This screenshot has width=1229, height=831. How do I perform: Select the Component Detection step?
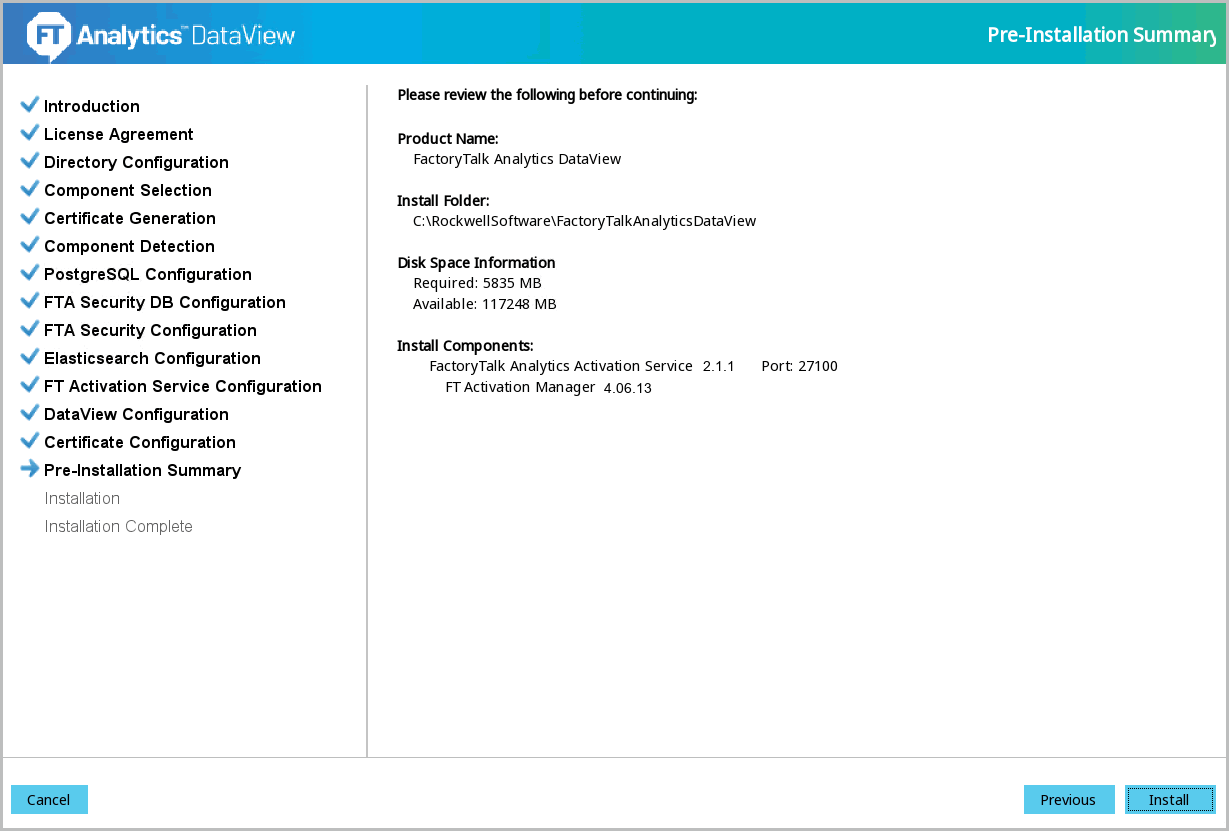(129, 246)
